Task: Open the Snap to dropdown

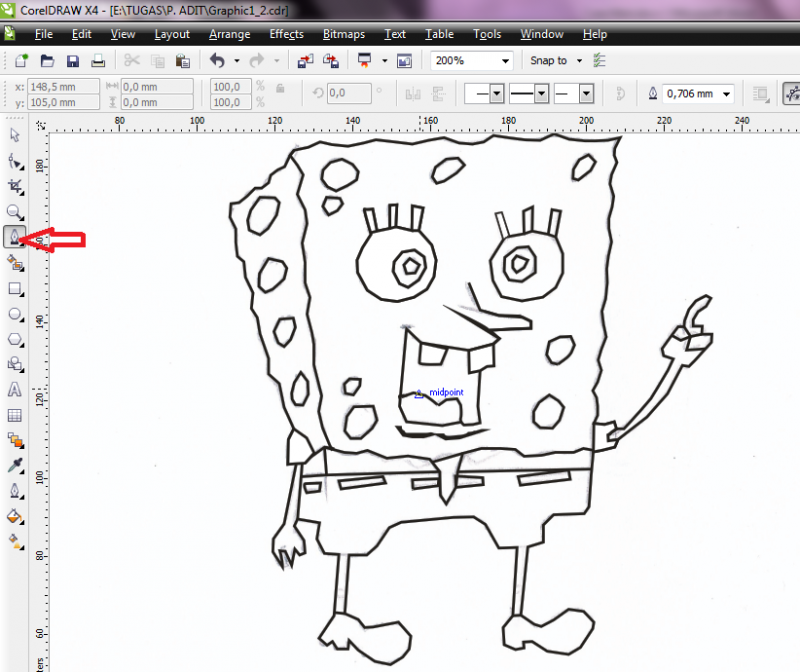Action: 579,61
